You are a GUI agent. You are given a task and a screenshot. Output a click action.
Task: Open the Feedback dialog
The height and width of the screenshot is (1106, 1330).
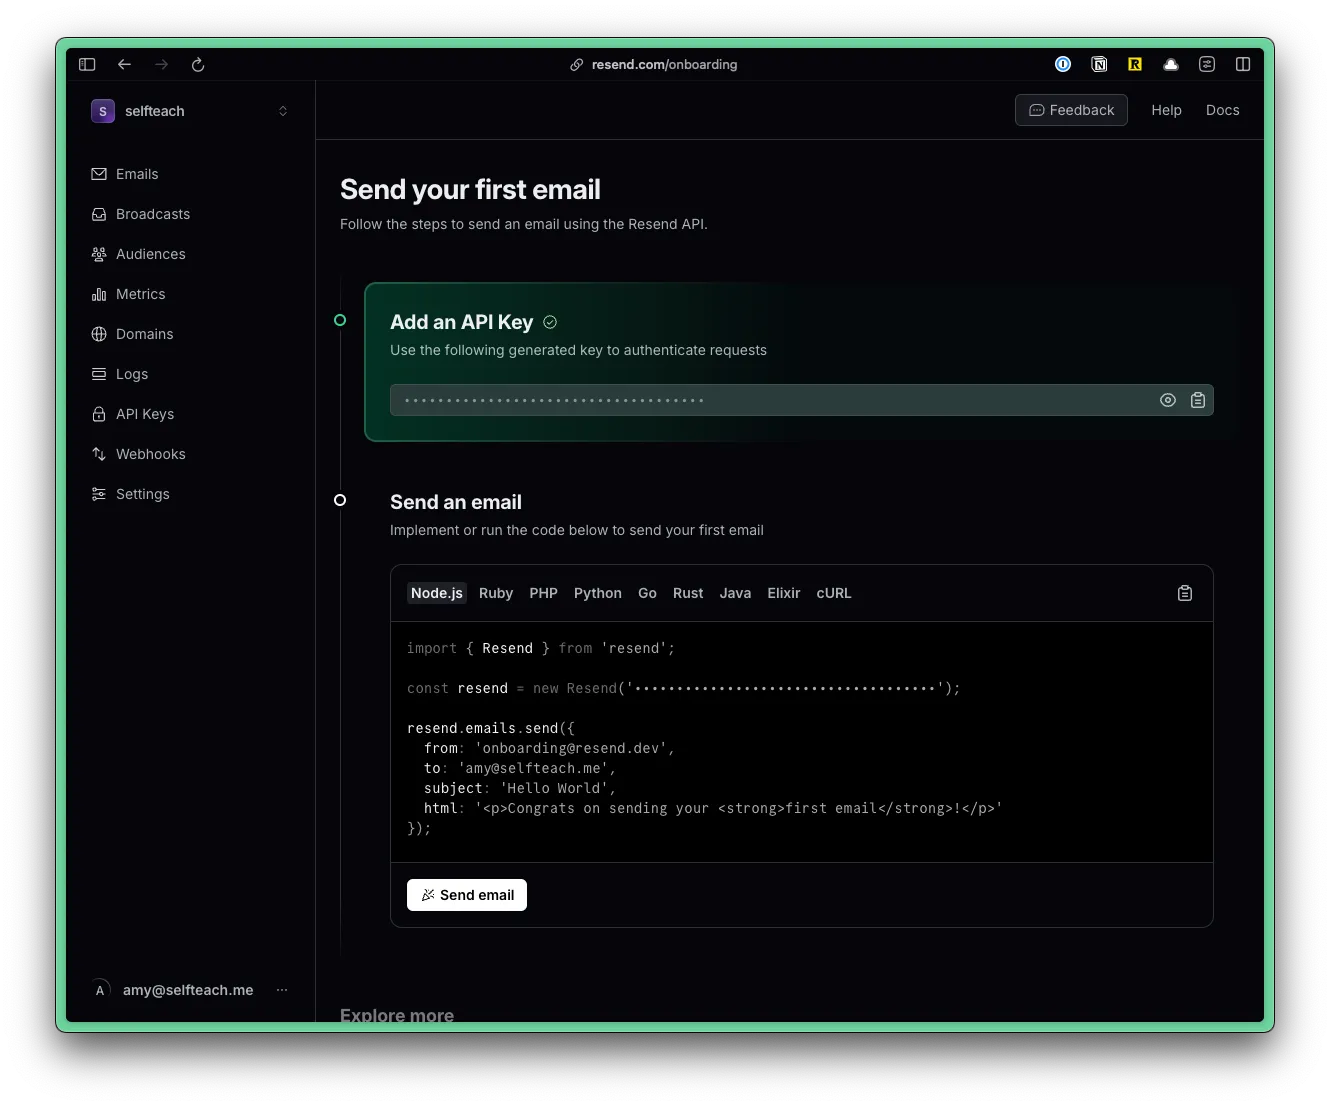1071,110
